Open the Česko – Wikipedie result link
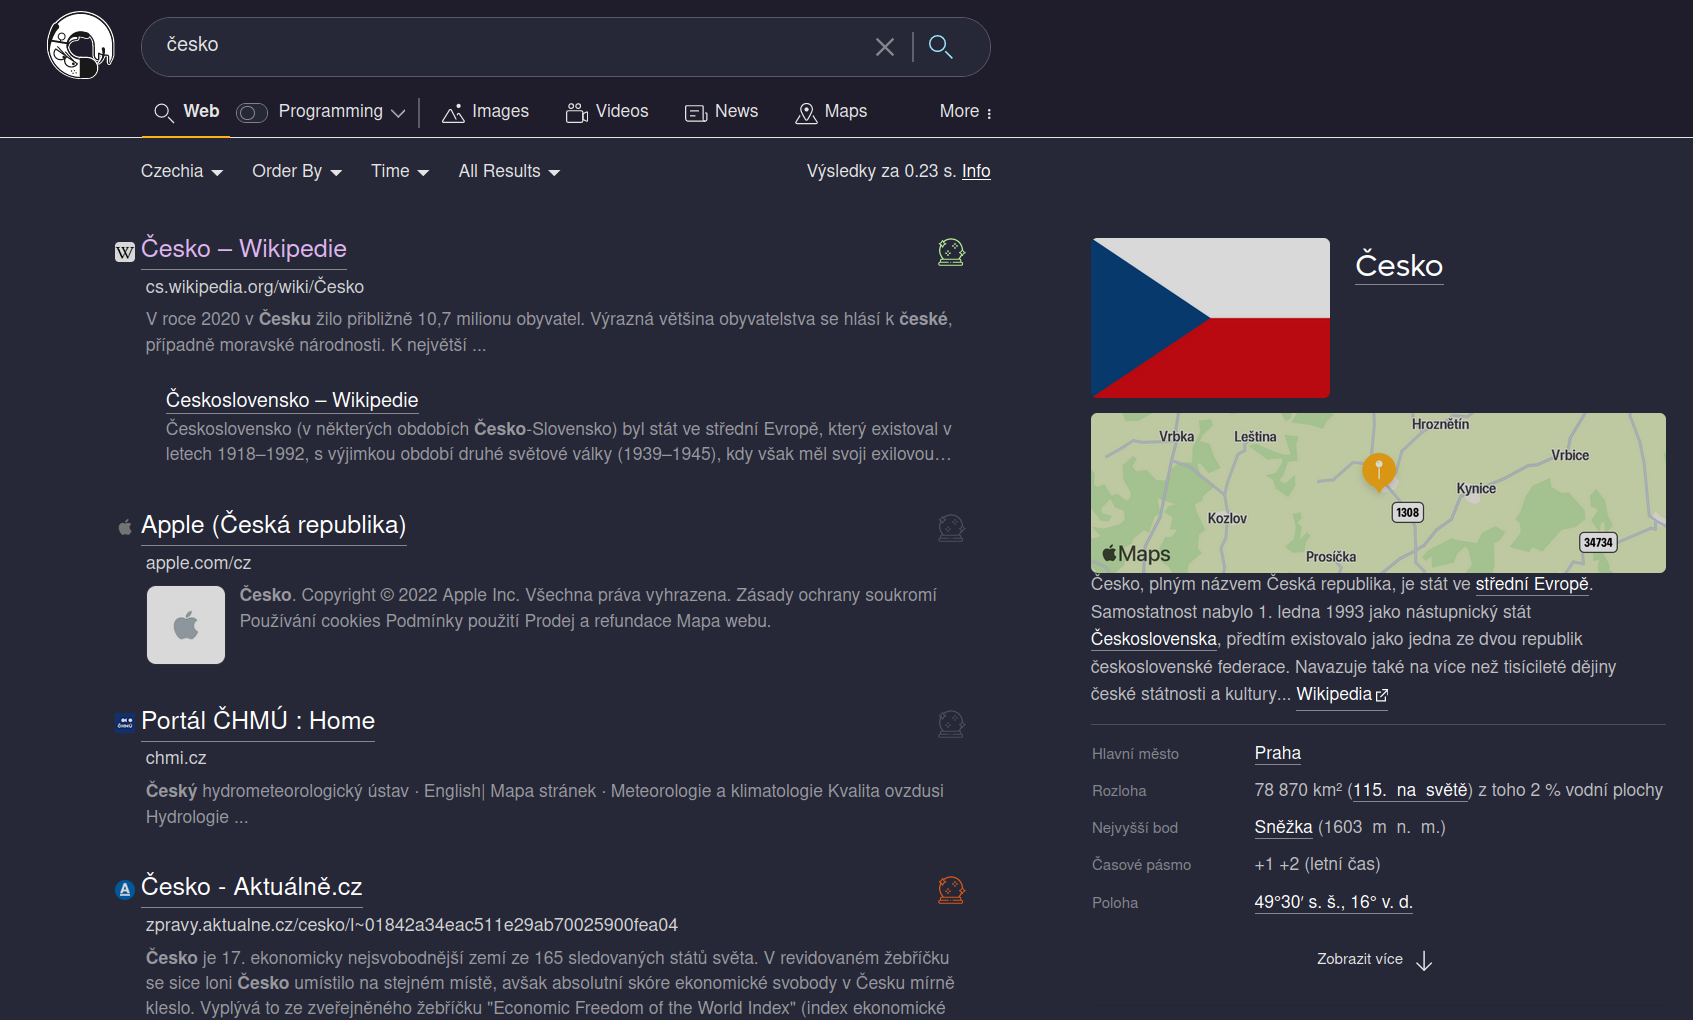This screenshot has width=1693, height=1020. (x=243, y=249)
